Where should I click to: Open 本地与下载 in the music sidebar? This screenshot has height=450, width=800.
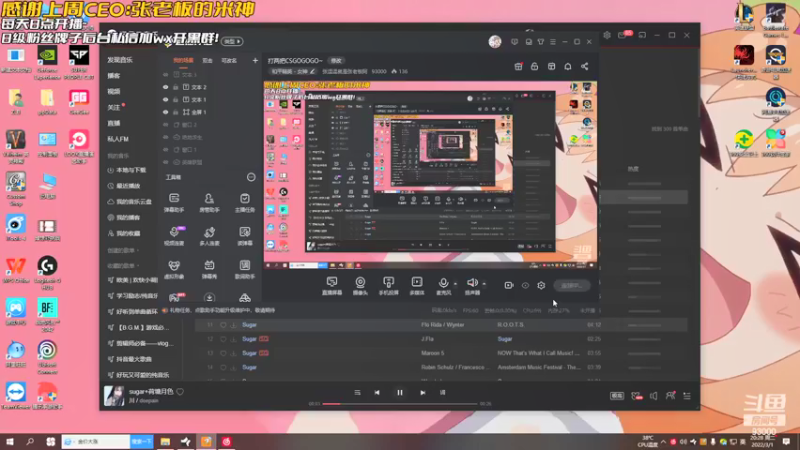(x=127, y=170)
